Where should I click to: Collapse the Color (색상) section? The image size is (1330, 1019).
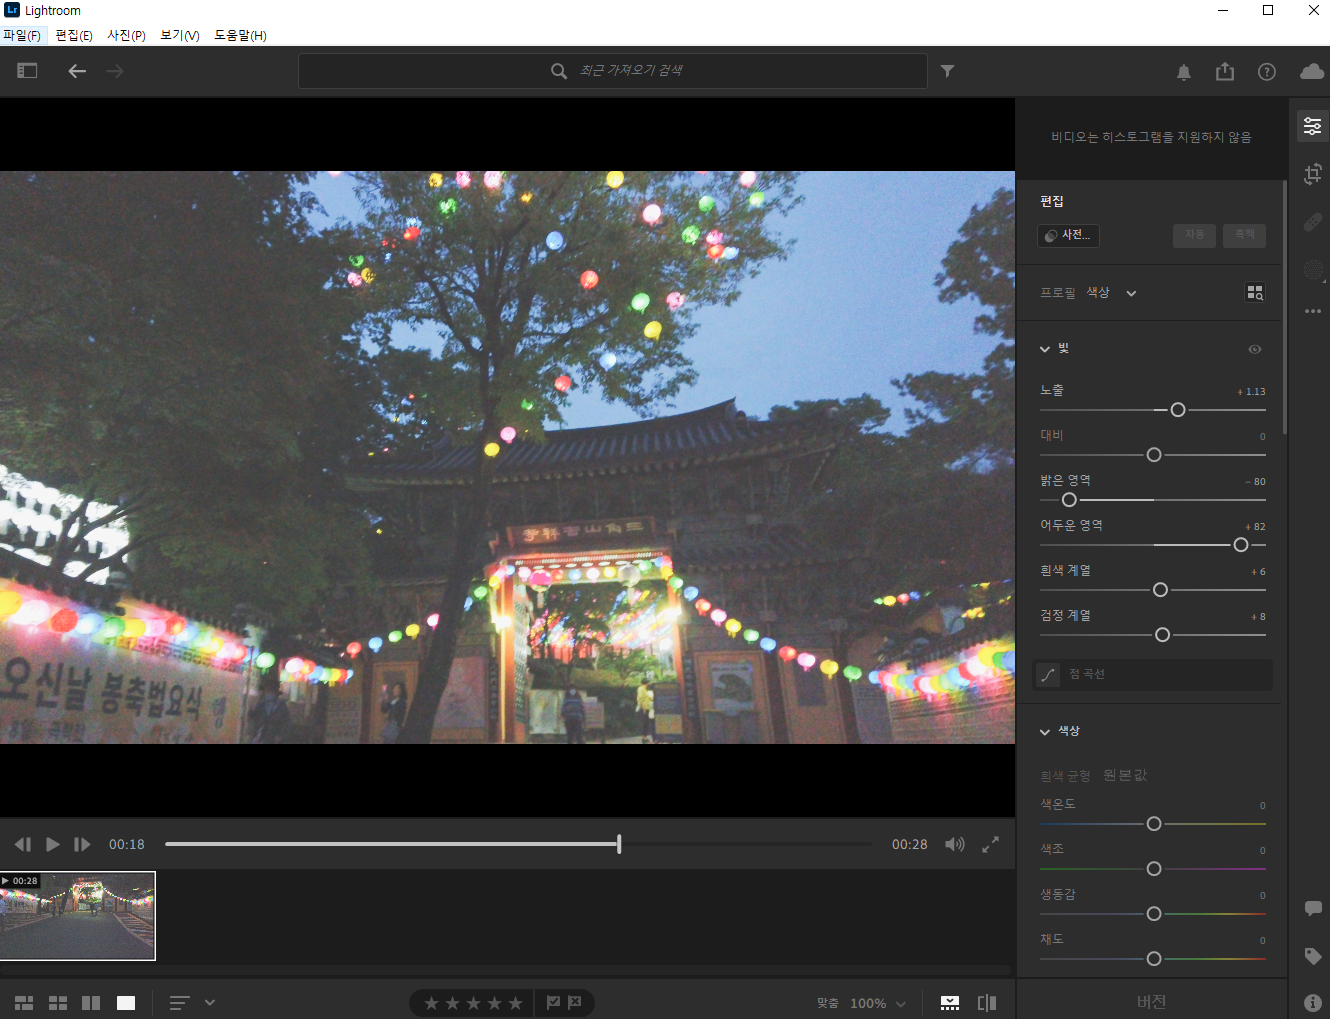click(1045, 732)
